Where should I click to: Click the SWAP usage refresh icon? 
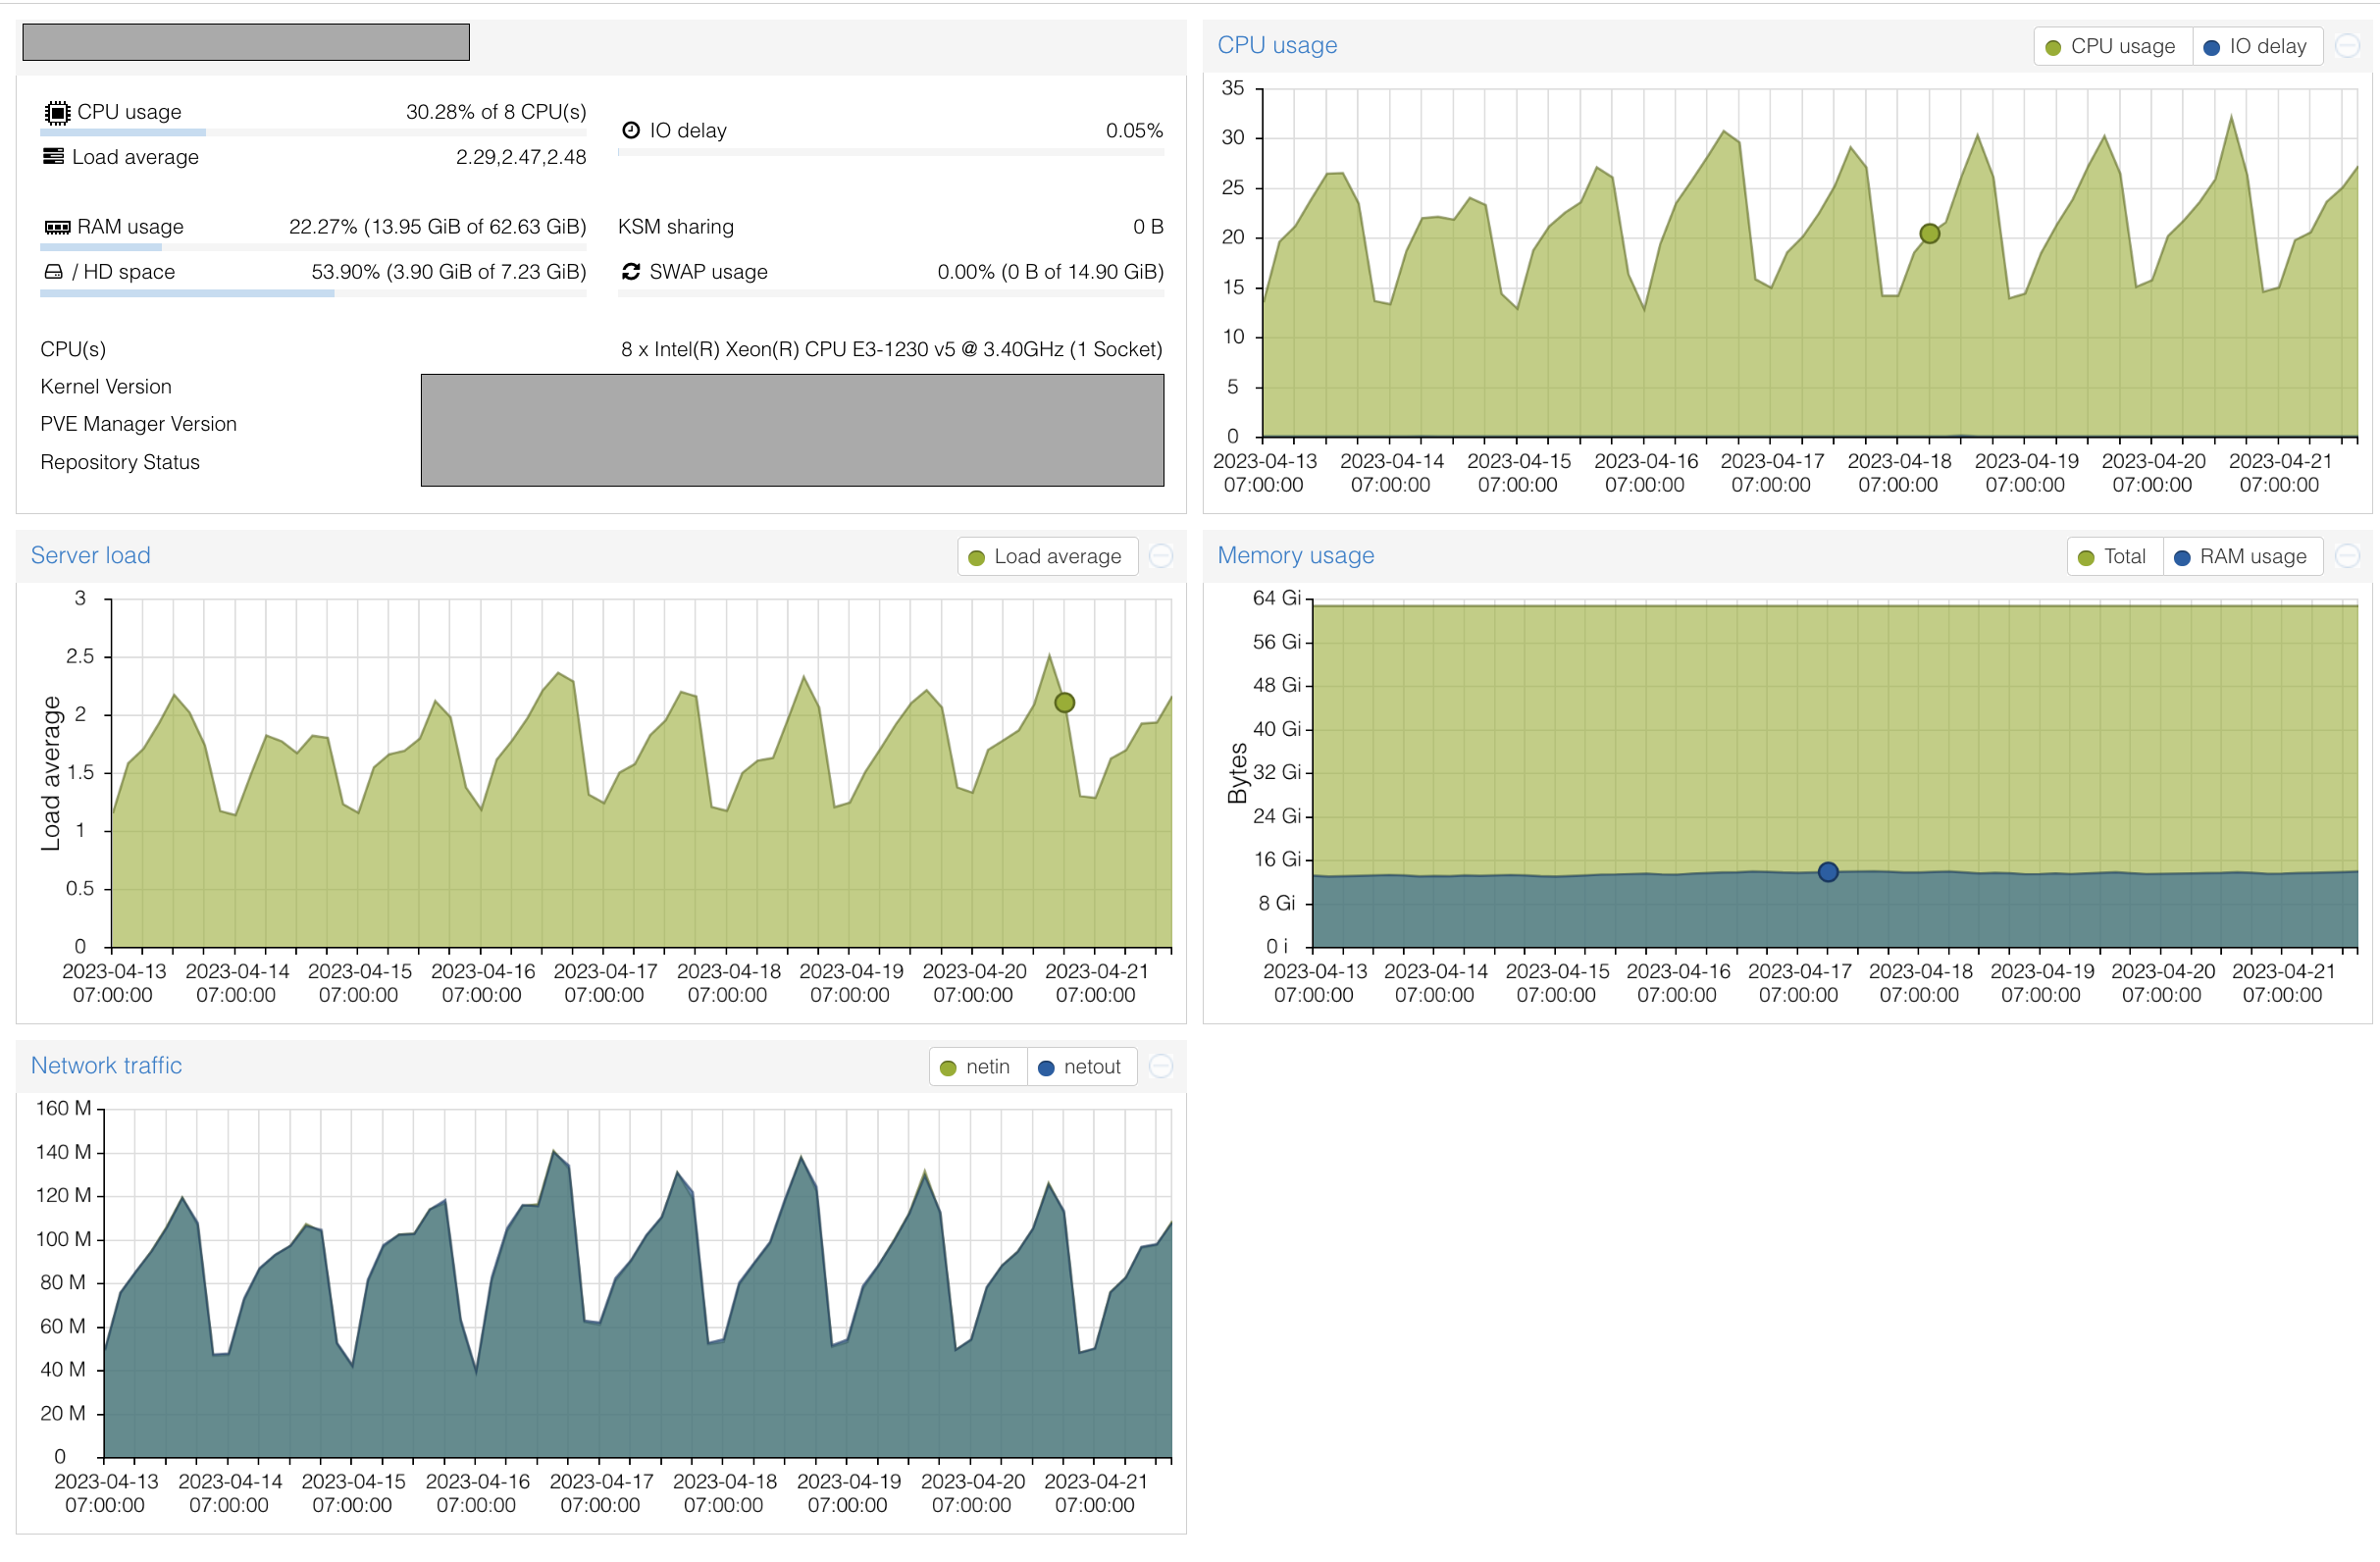pyautogui.click(x=630, y=271)
